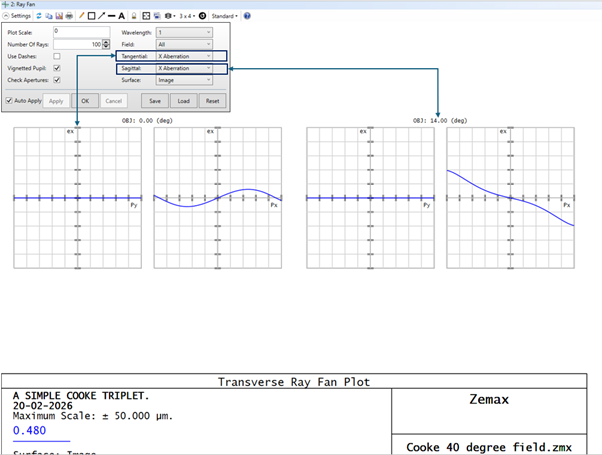
Task: Click the lock window icon
Action: pos(134,16)
